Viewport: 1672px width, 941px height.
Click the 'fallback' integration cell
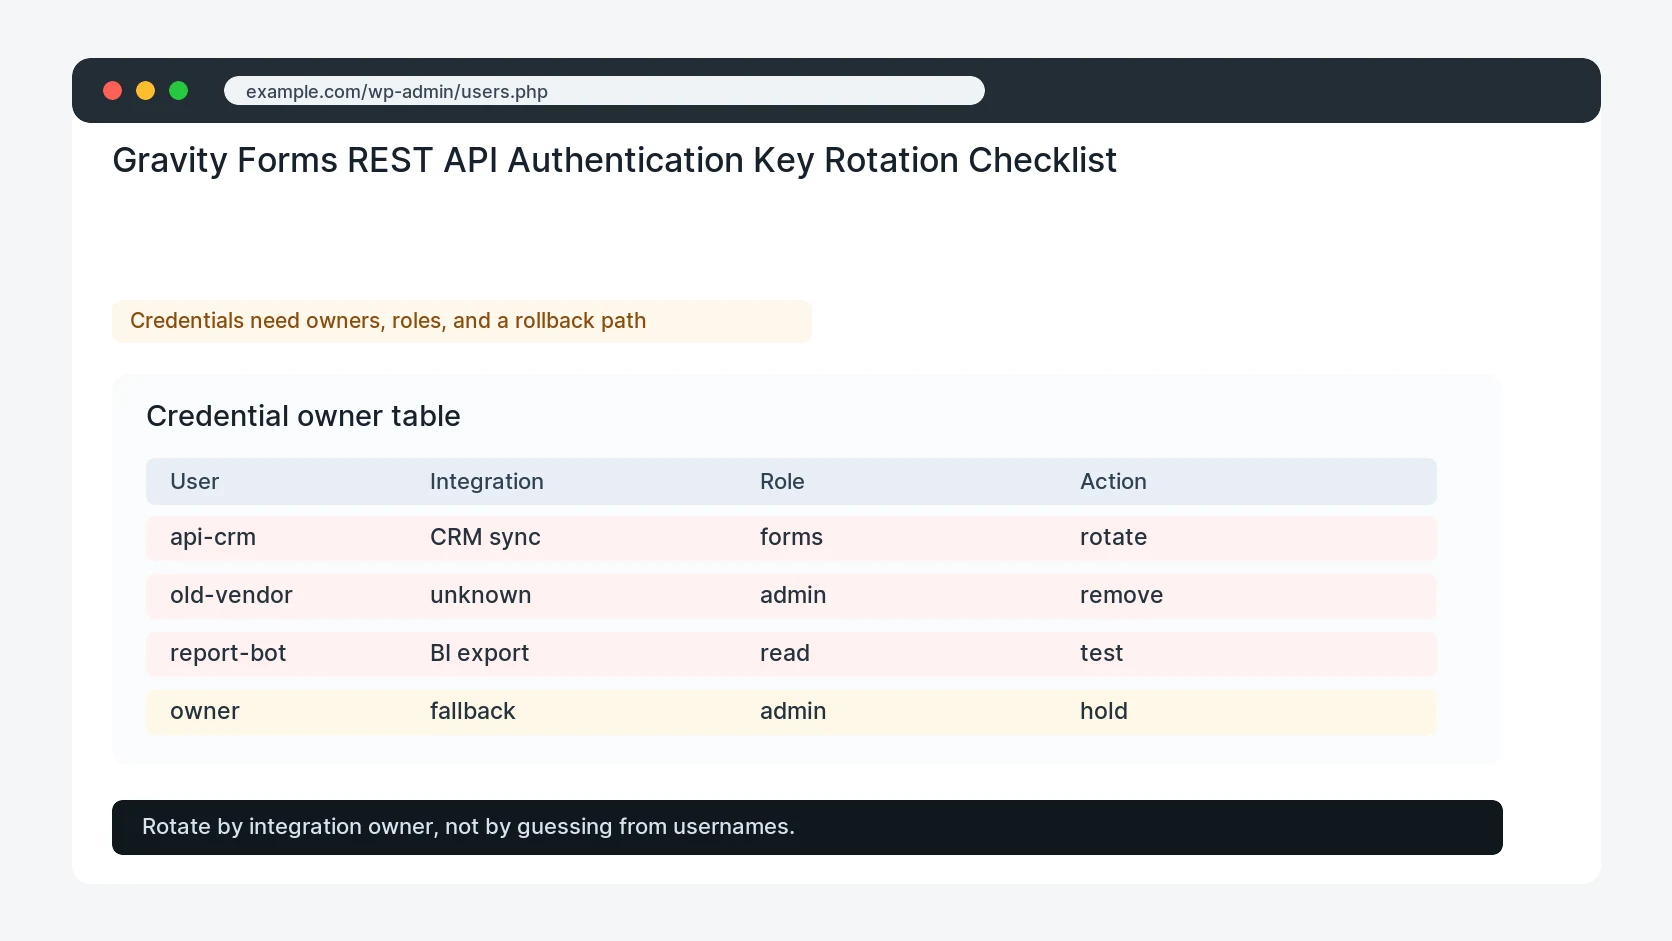[472, 712]
